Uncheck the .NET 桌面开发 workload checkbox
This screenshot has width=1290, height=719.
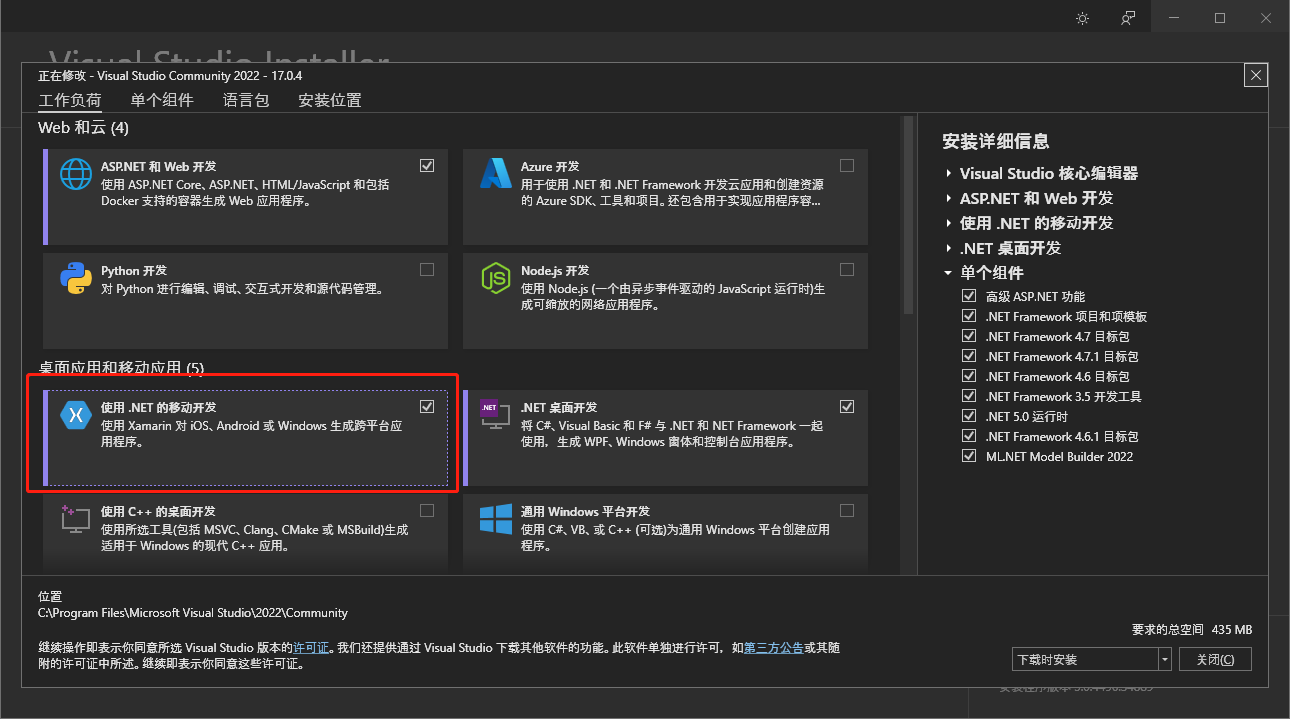point(847,406)
